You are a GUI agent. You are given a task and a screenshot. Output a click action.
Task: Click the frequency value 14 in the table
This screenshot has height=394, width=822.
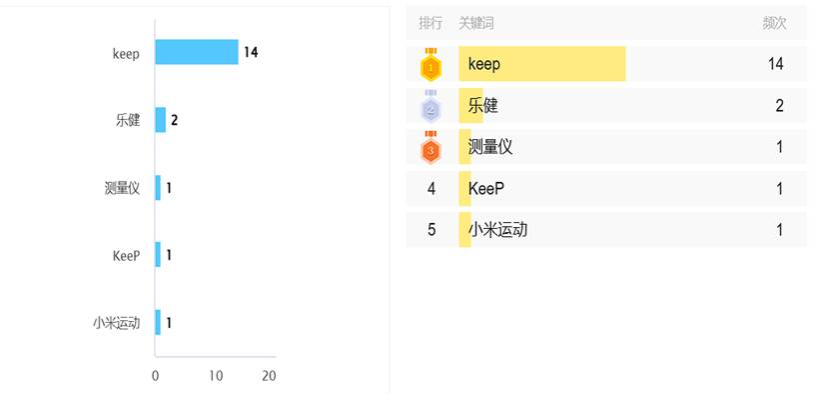(x=776, y=64)
